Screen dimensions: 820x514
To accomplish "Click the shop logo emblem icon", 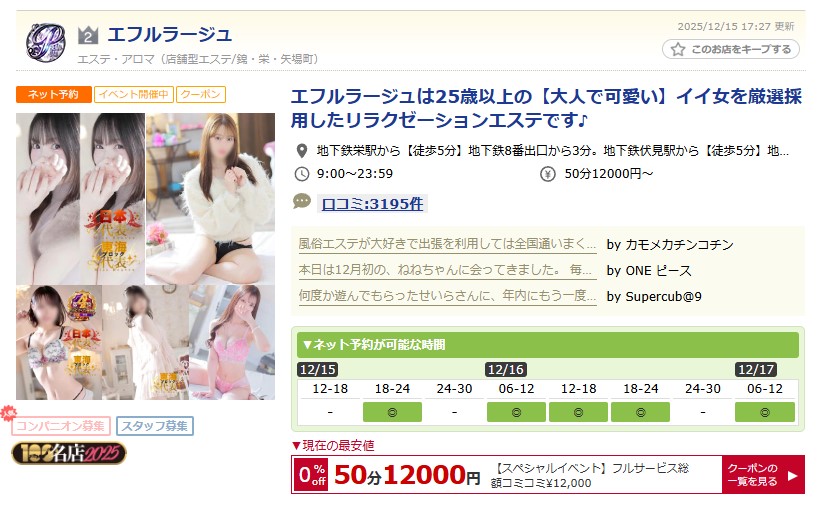I will (x=46, y=43).
